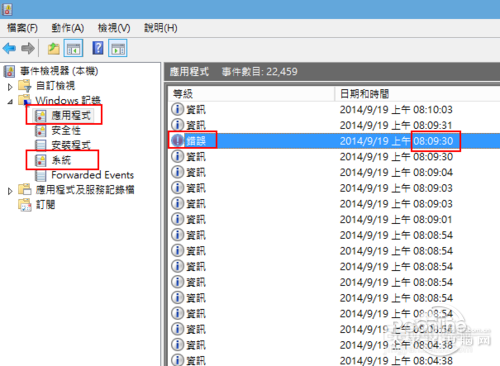Click the info icon of the 08:09:01 event
The width and height of the screenshot is (500, 366).
177,219
